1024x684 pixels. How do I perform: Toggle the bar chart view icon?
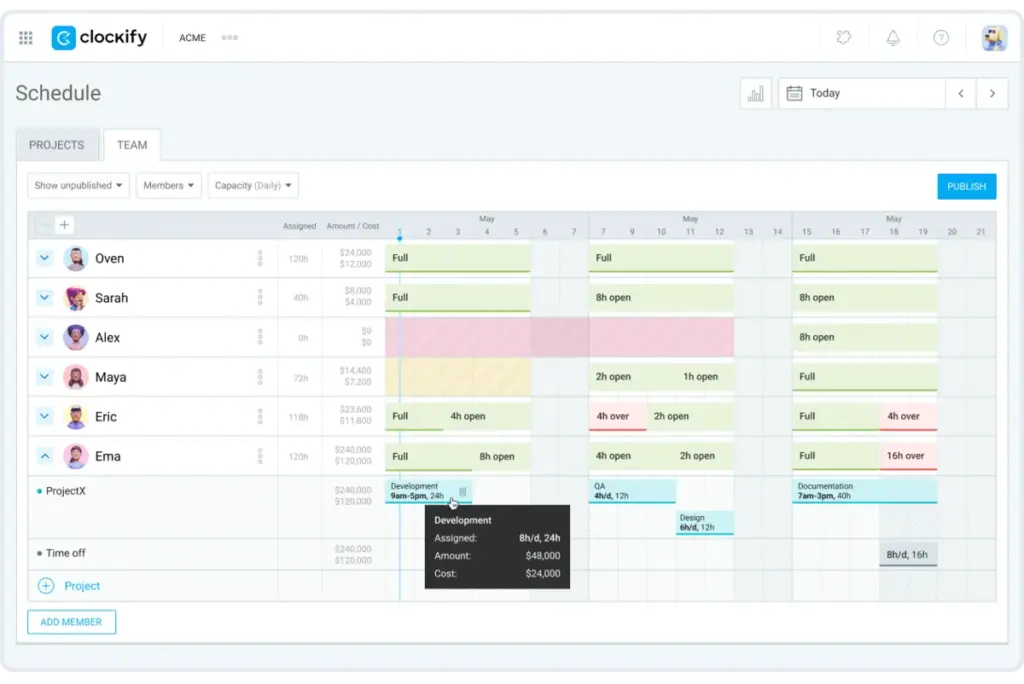756,94
